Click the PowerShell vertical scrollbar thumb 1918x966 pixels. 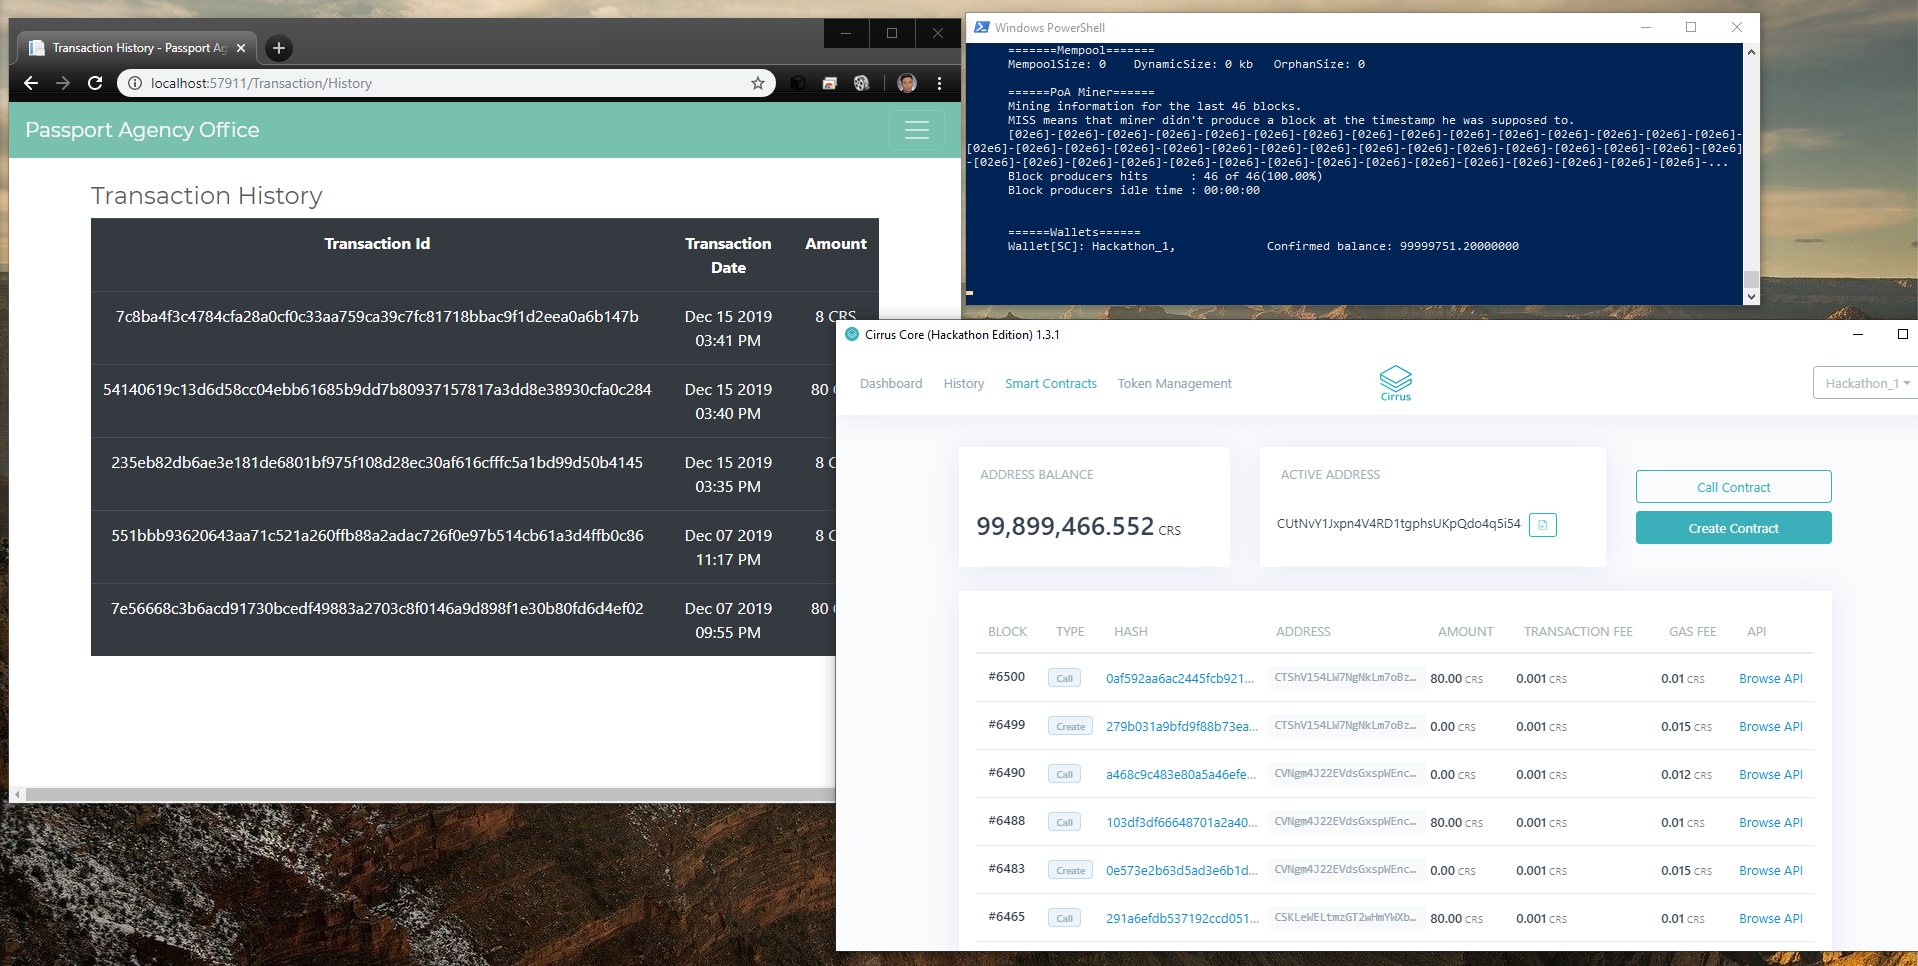[x=1751, y=279]
